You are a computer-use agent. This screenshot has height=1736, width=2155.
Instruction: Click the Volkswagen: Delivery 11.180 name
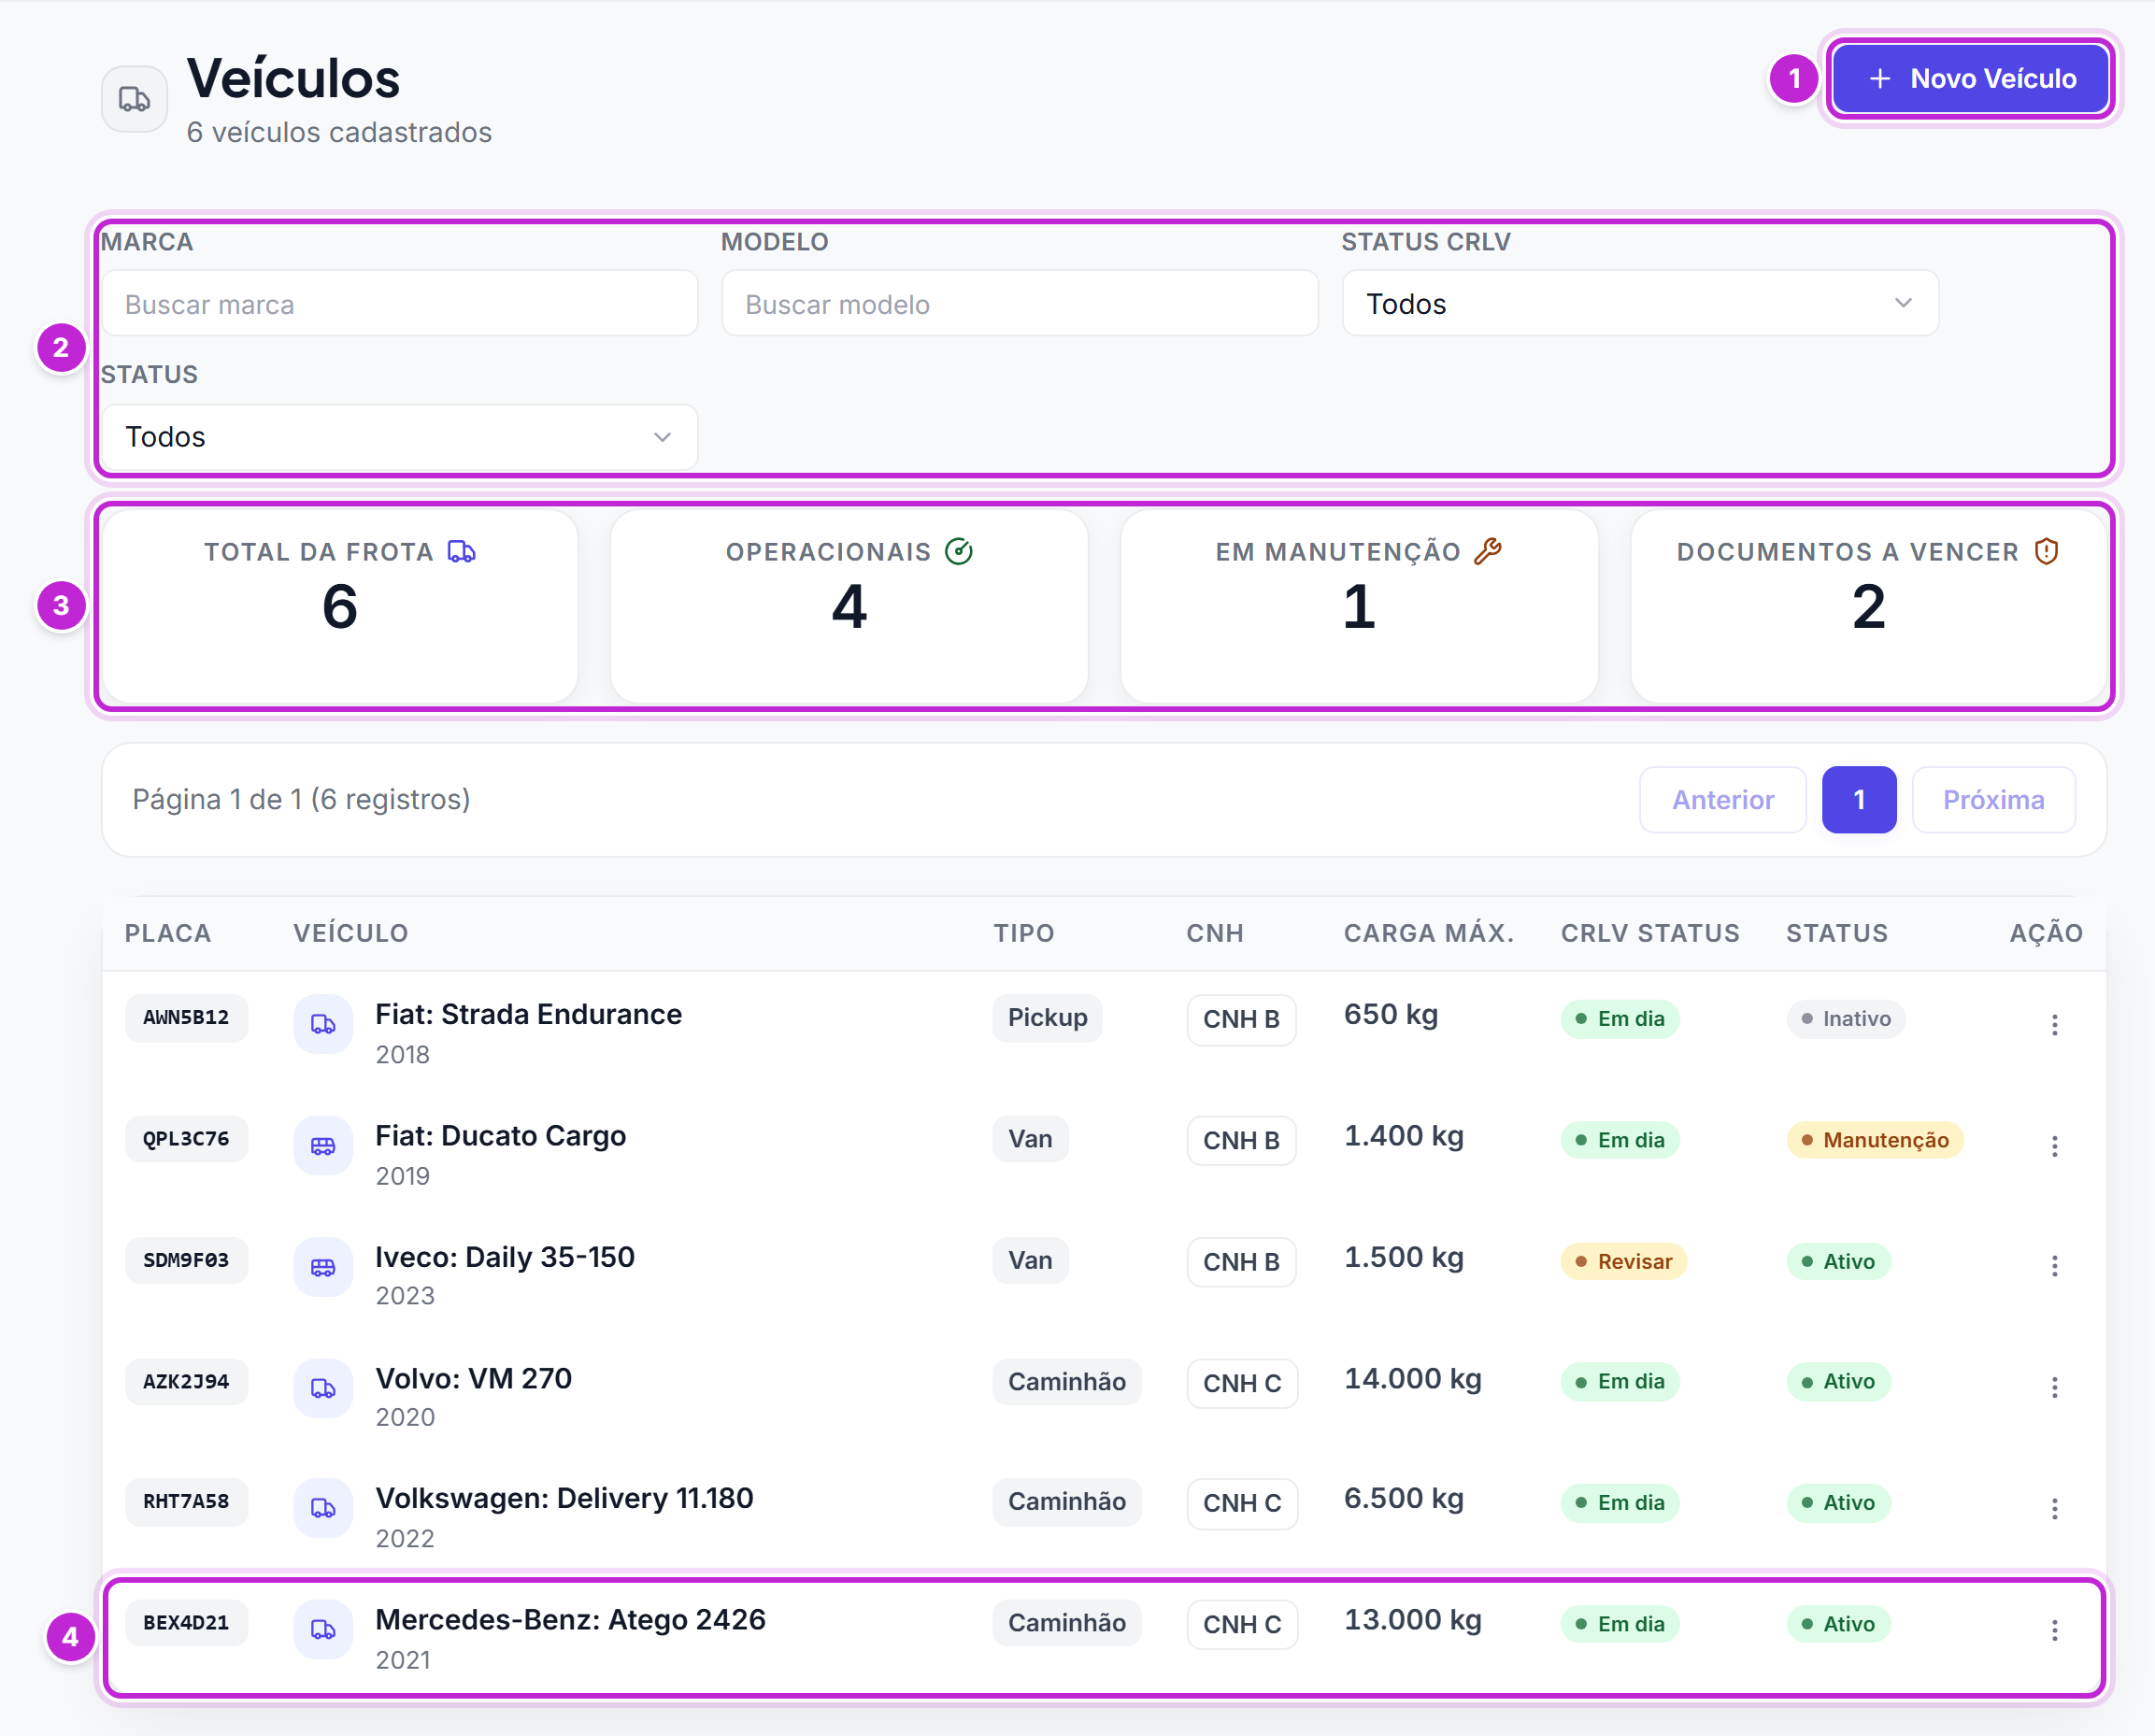[x=564, y=1498]
